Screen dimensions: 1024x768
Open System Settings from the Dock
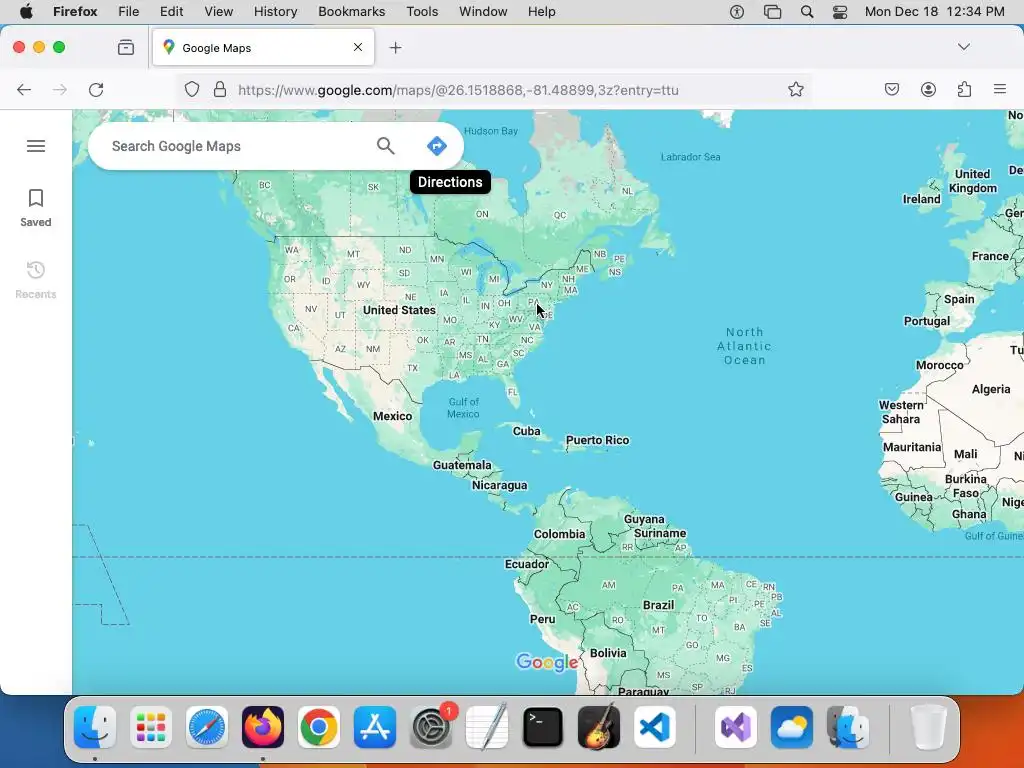pos(431,727)
